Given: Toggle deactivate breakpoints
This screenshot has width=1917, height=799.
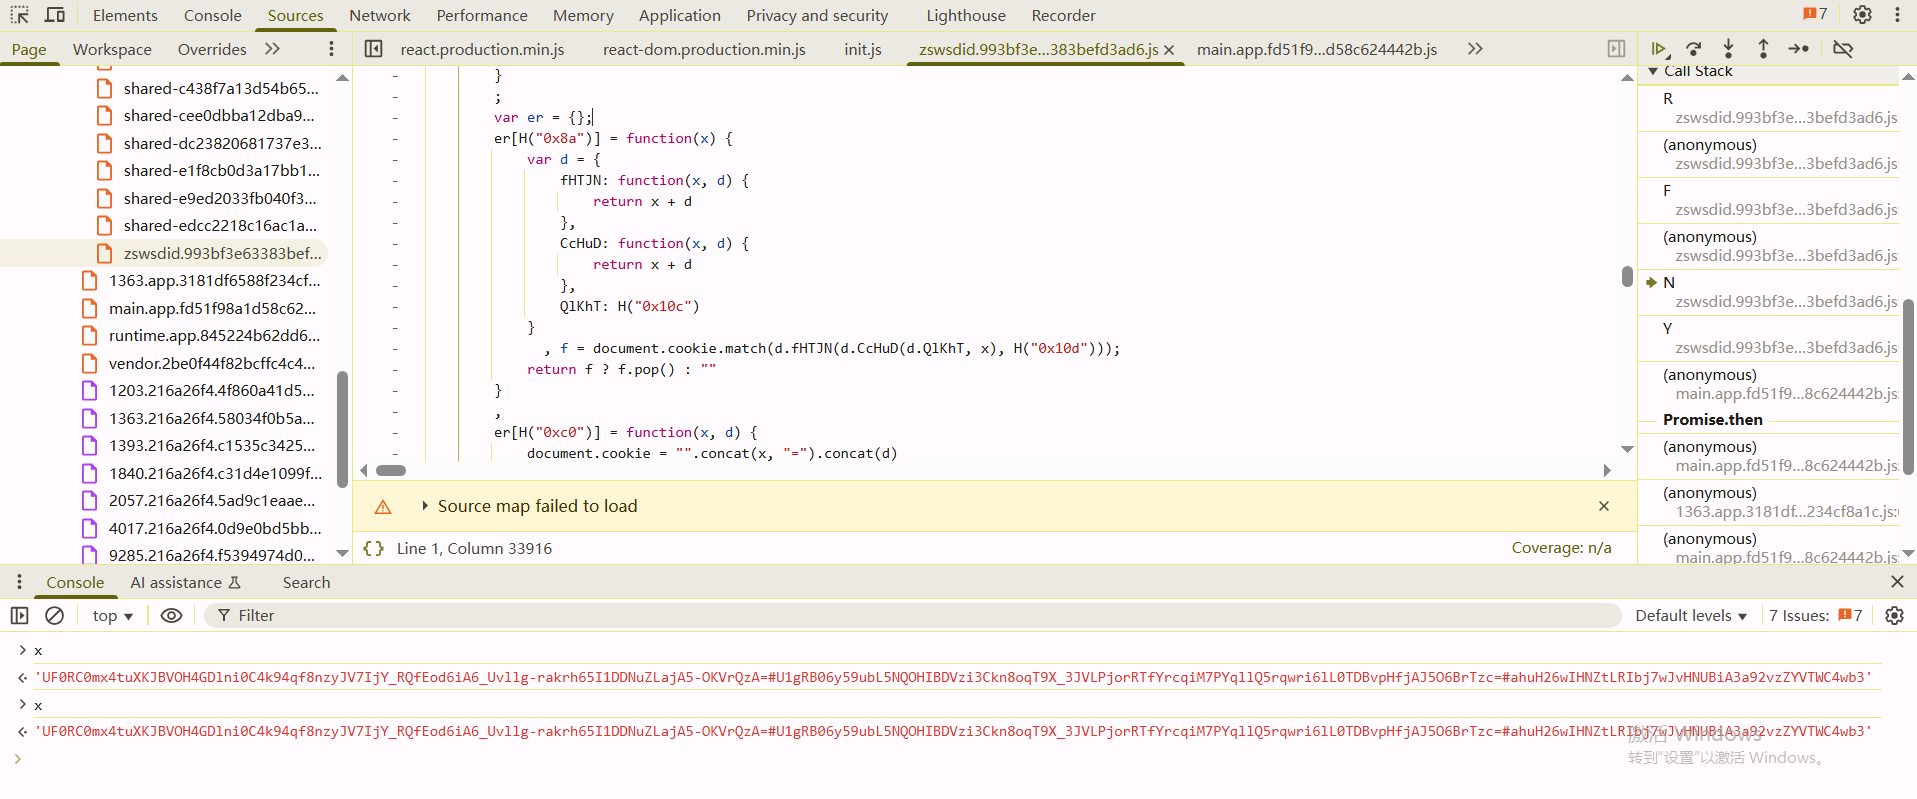Looking at the screenshot, I should point(1842,49).
